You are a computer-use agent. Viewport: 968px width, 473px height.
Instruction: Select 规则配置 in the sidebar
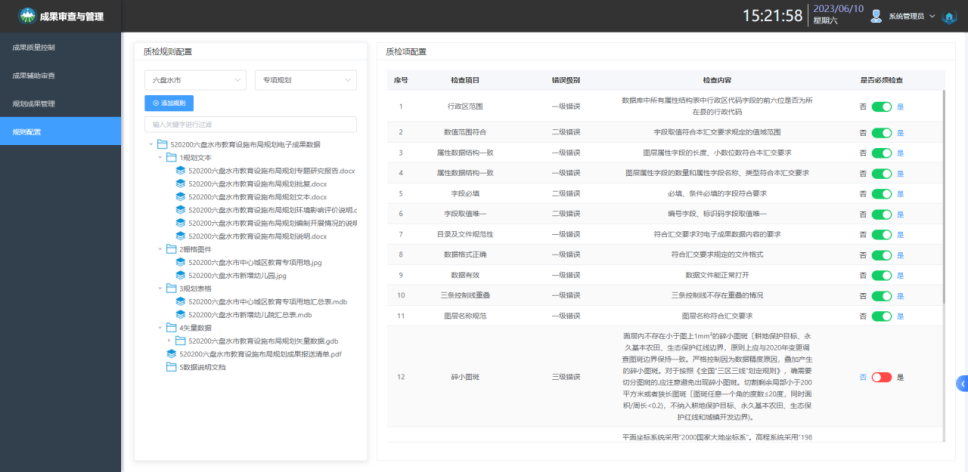point(60,132)
